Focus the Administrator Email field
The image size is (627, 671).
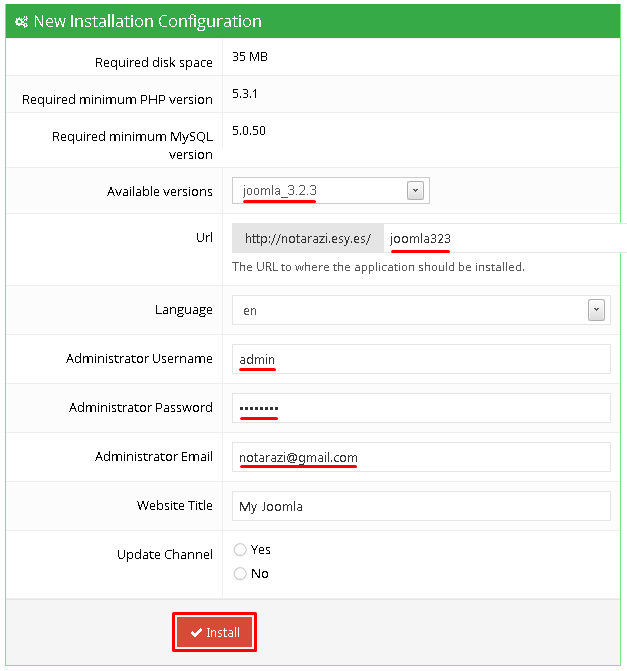coord(421,457)
